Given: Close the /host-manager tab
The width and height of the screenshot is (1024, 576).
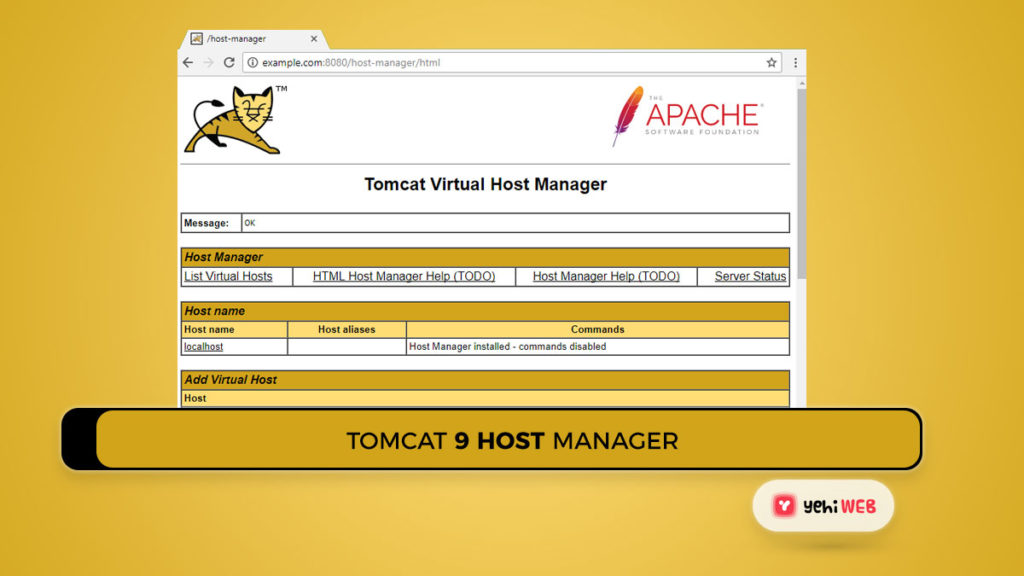Looking at the screenshot, I should 313,39.
